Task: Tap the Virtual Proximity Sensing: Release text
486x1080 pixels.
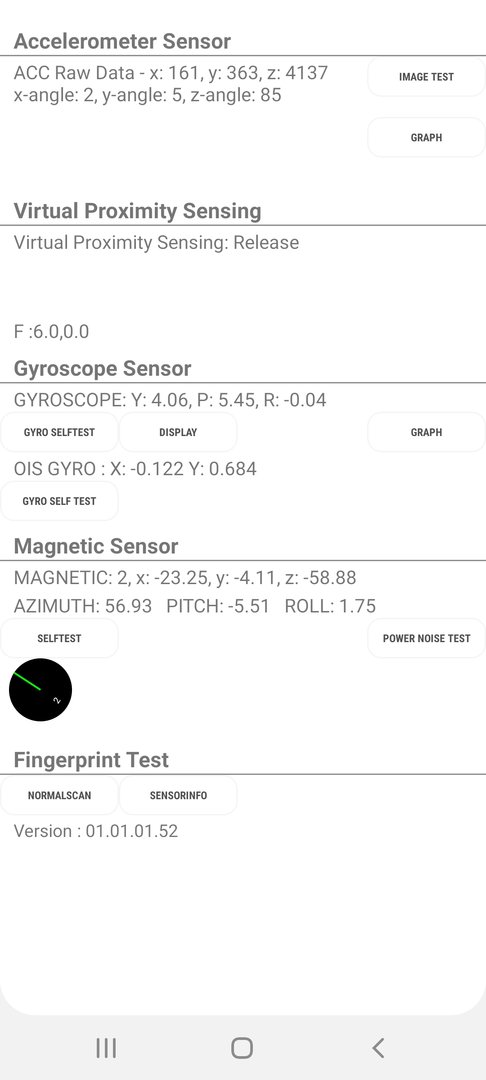Action: [x=156, y=242]
